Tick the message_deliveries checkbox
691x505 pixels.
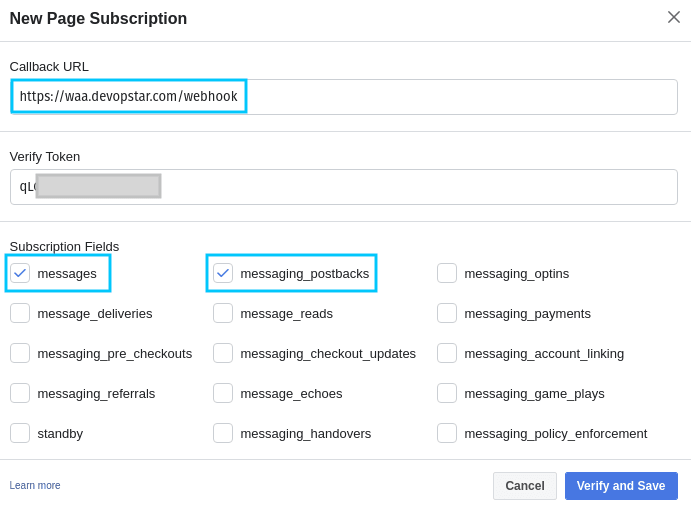pyautogui.click(x=20, y=313)
